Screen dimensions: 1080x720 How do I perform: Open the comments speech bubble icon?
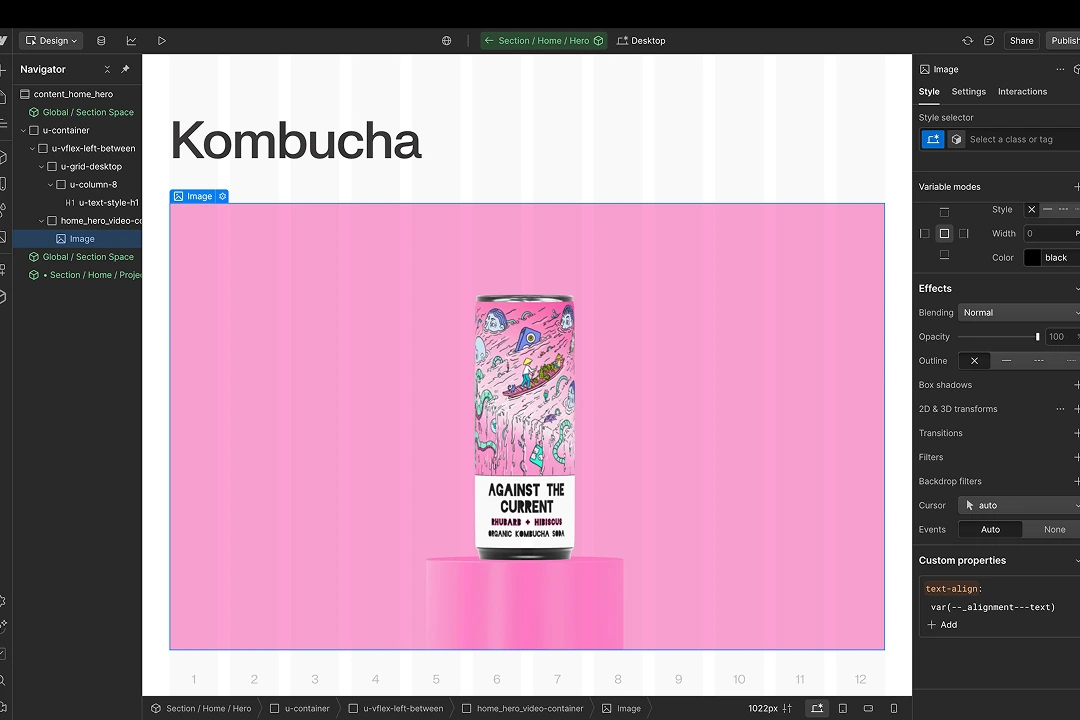pyautogui.click(x=989, y=41)
